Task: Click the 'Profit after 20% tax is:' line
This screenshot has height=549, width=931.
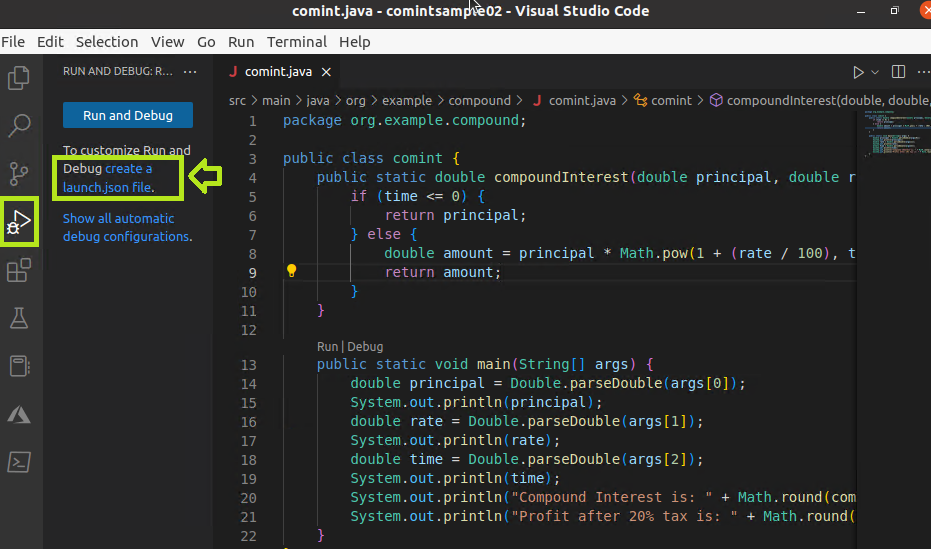Action: pos(603,516)
